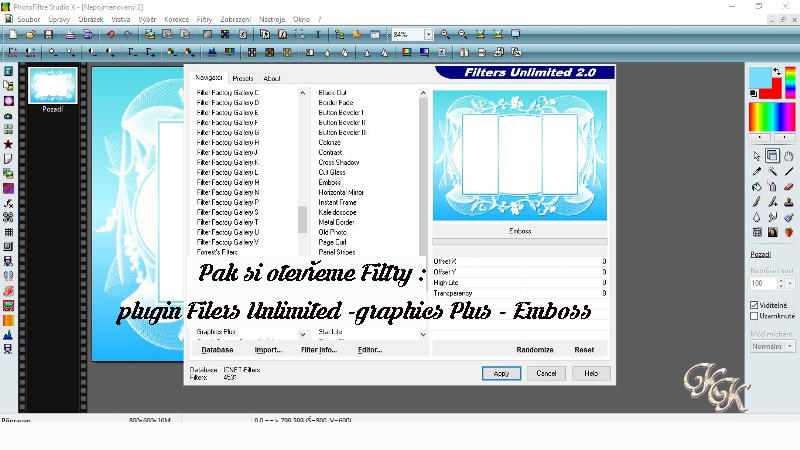Open the Mód míchání Normální dropdown
This screenshot has height=450, width=800.
click(x=790, y=346)
